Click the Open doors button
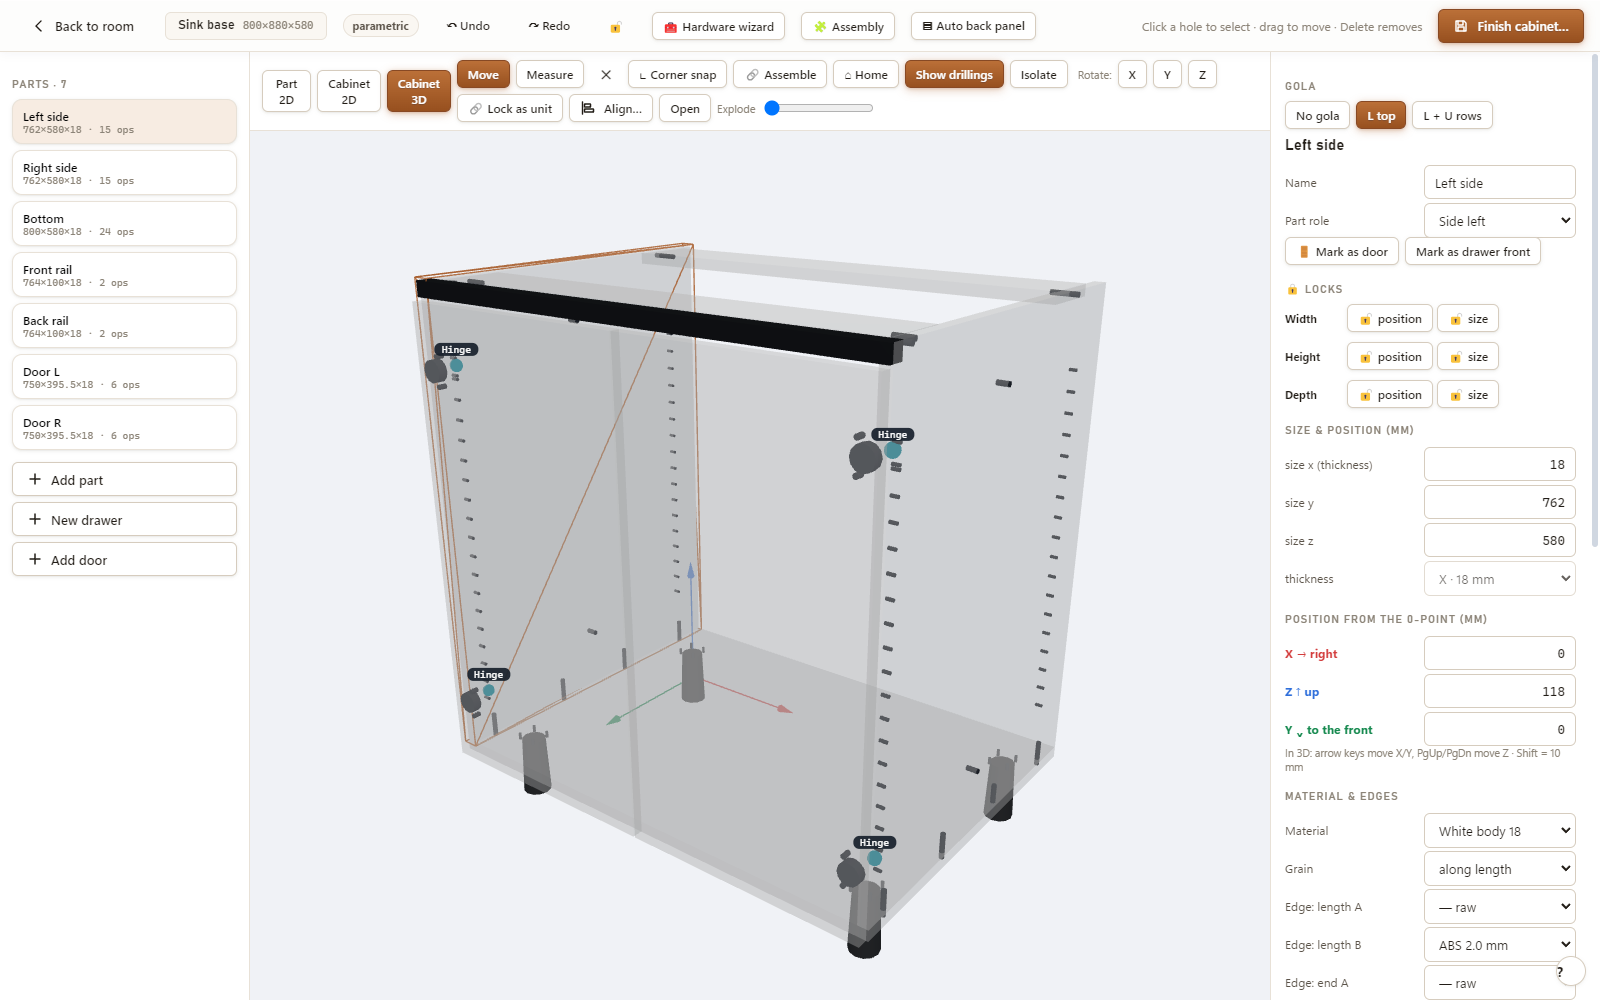 [685, 108]
